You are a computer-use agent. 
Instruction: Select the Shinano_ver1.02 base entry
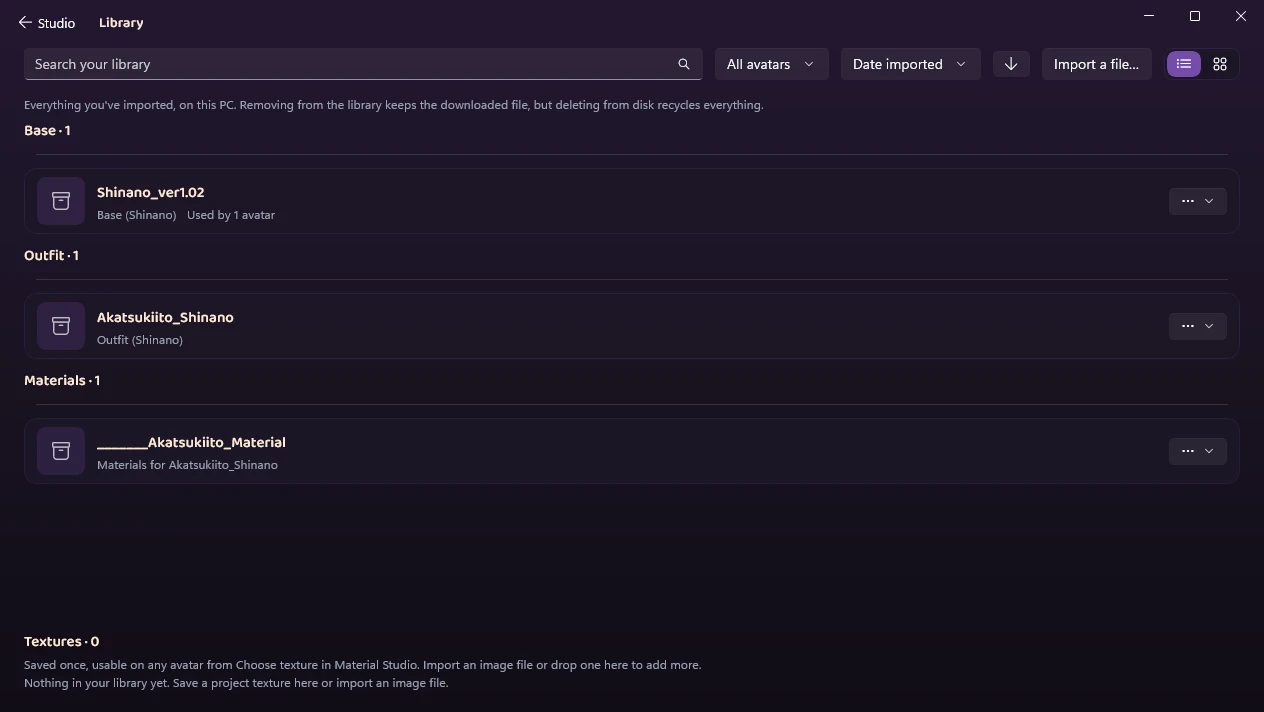[632, 201]
